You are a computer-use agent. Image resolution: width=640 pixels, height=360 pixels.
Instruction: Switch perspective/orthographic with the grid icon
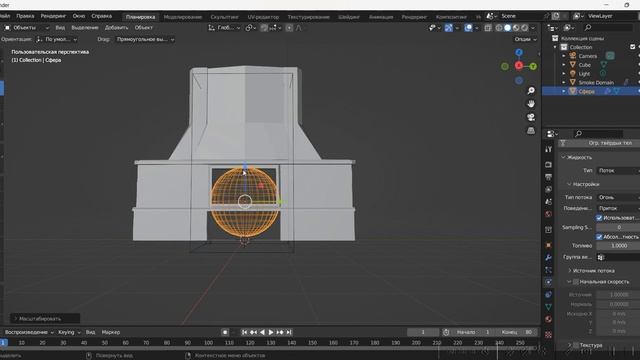click(531, 131)
